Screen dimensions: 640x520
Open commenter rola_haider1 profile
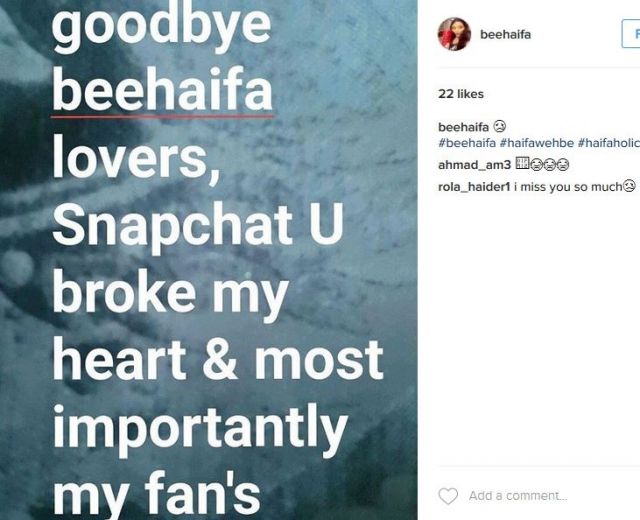474,187
